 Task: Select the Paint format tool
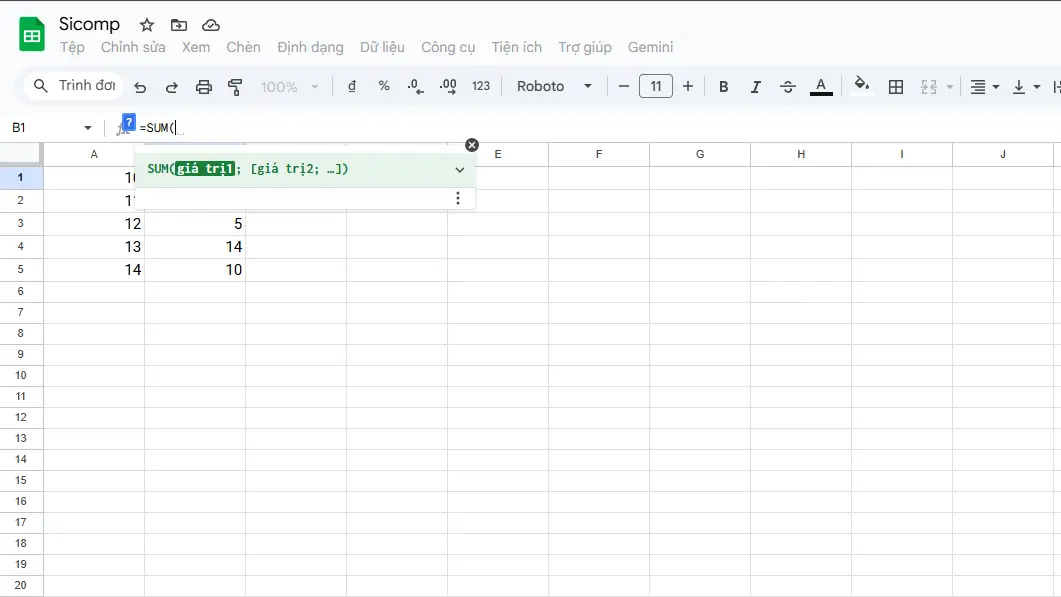tap(236, 86)
